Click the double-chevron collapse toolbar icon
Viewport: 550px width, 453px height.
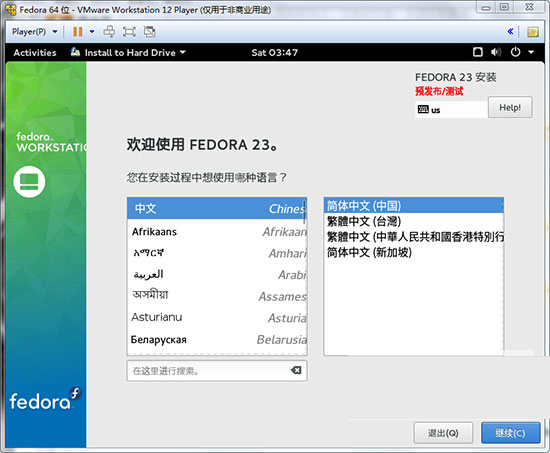(x=511, y=32)
